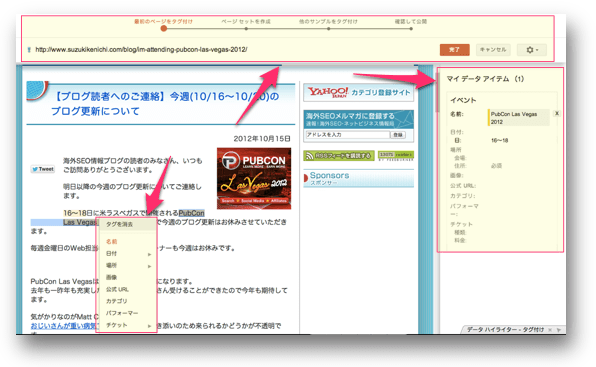Click the PubCon Las Vegas 2012 tagged value
The image size is (596, 367).
click(519, 118)
